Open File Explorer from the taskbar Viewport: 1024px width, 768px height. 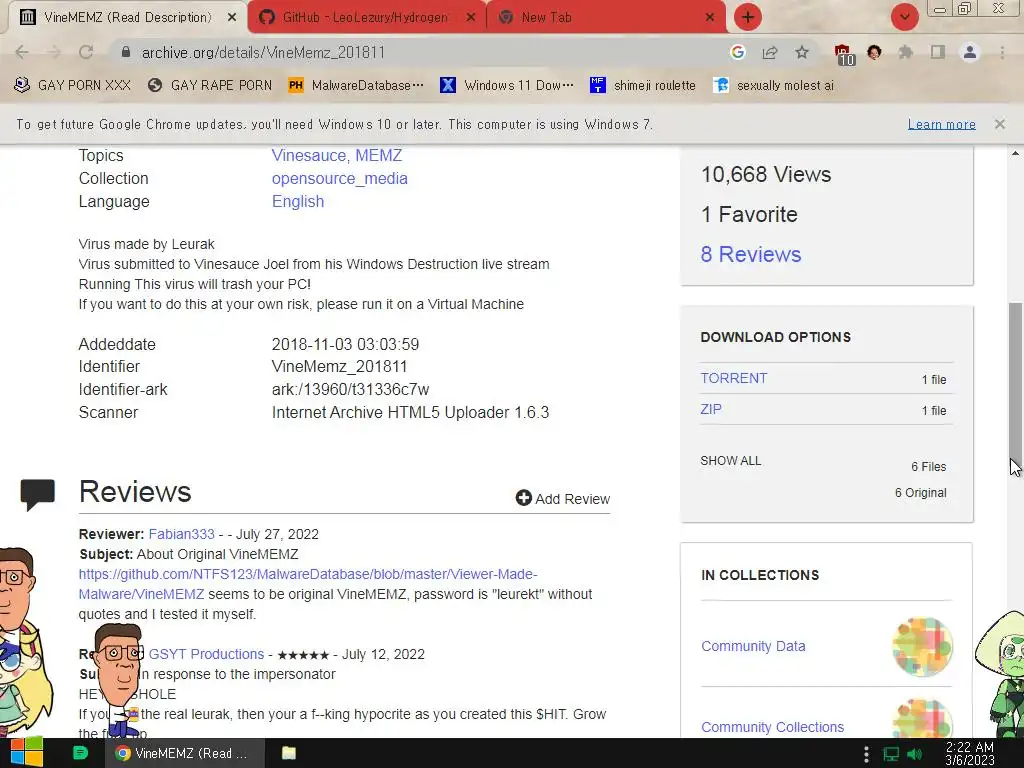(289, 753)
